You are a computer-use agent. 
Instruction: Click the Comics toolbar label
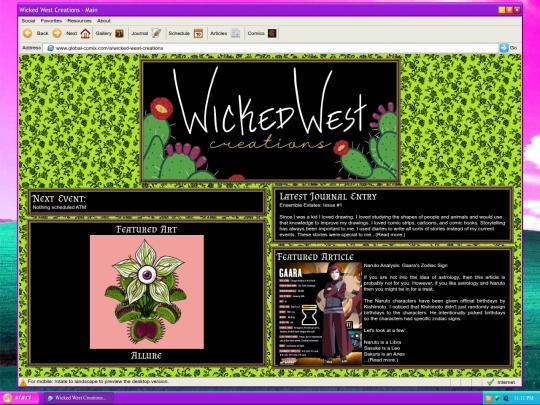point(256,33)
